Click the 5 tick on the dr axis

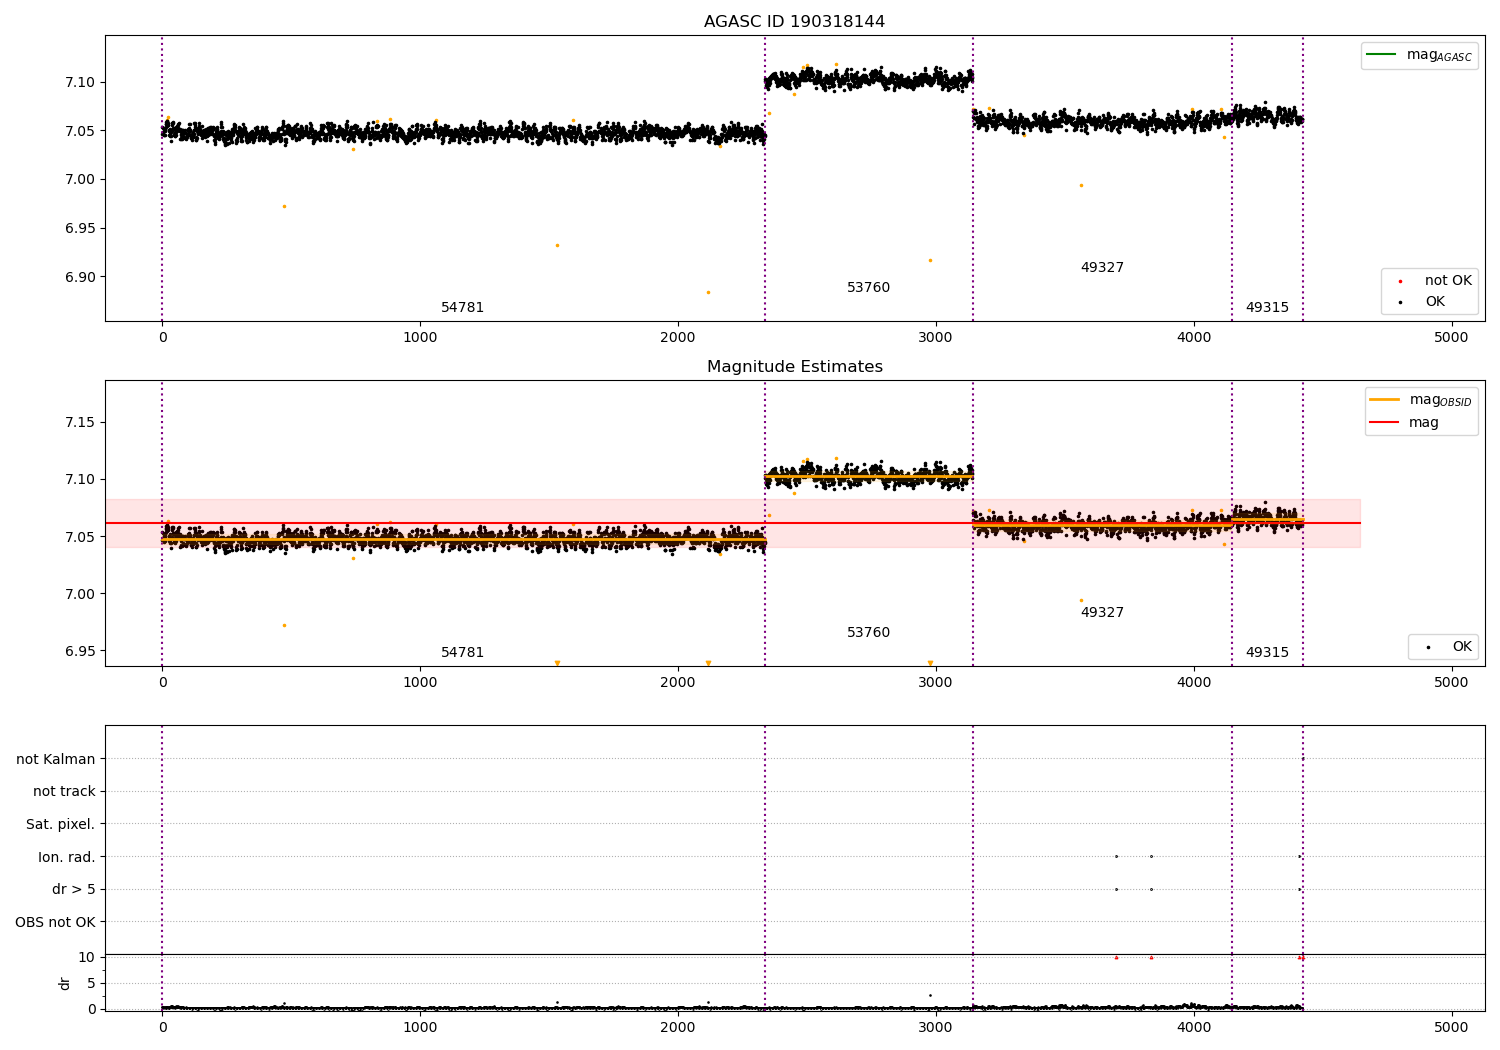[91, 984]
